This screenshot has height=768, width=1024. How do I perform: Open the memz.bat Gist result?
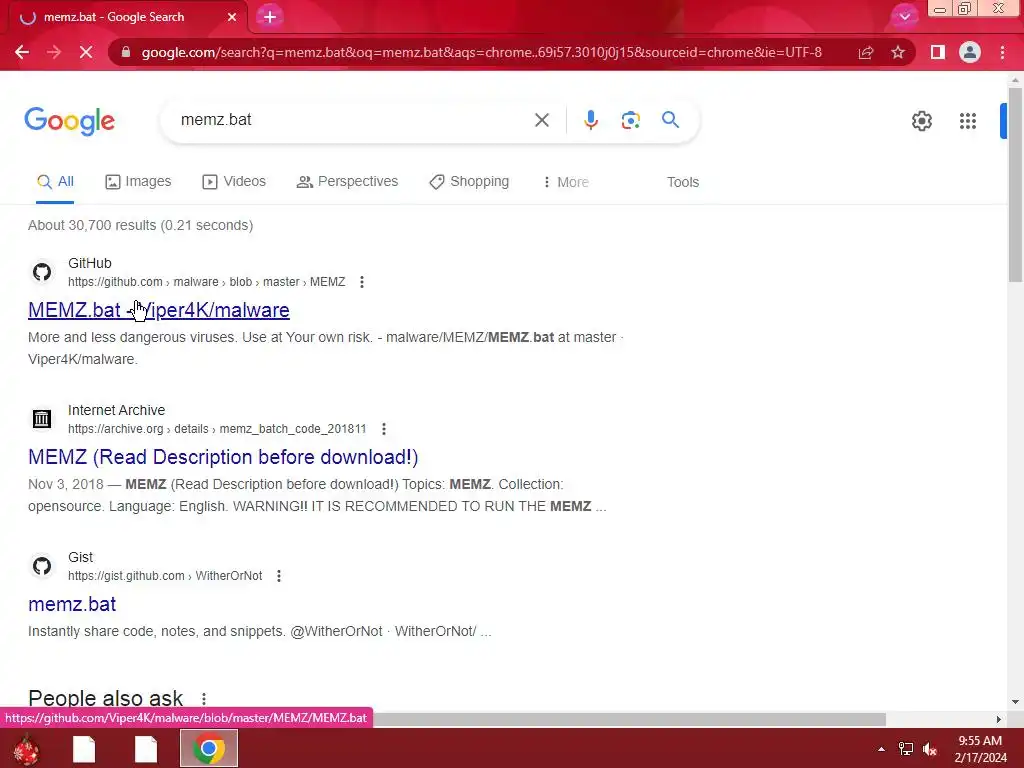(72, 604)
